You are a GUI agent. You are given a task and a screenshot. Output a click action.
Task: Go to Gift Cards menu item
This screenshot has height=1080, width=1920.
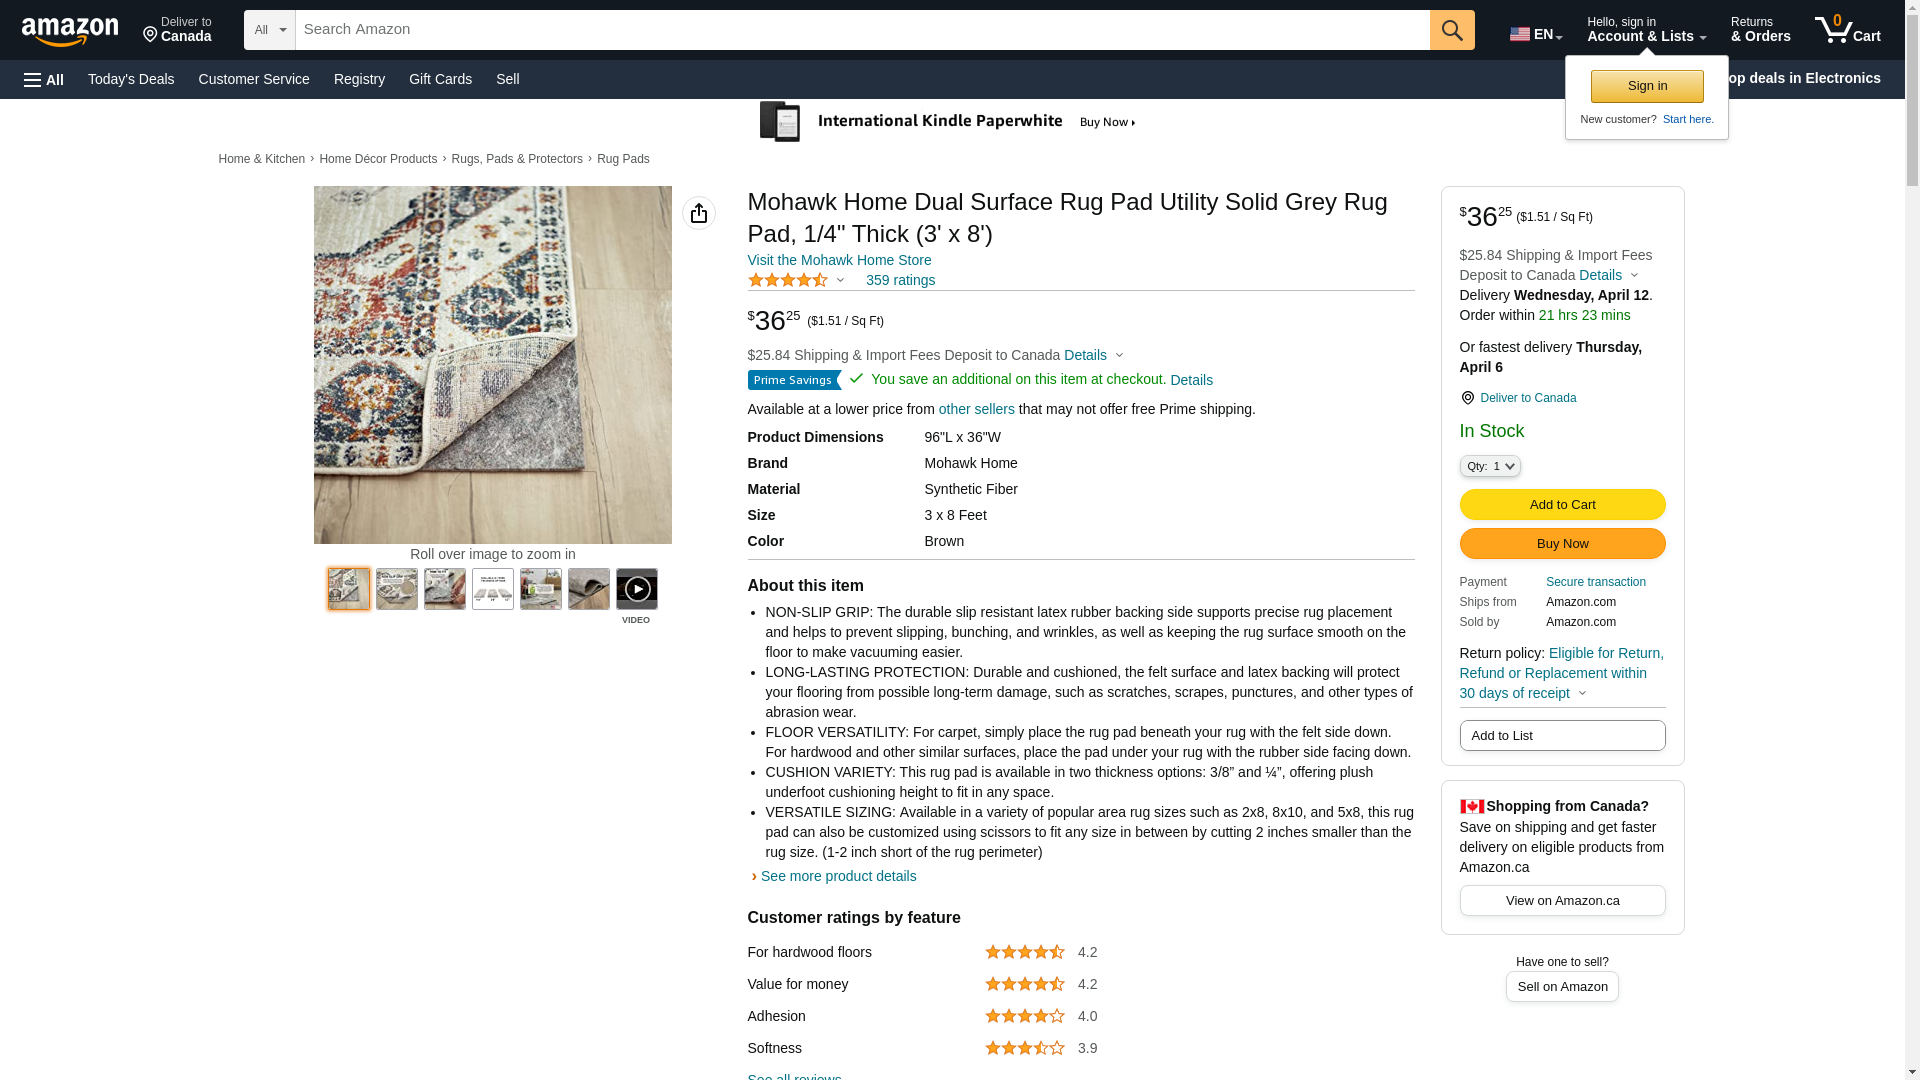point(440,79)
